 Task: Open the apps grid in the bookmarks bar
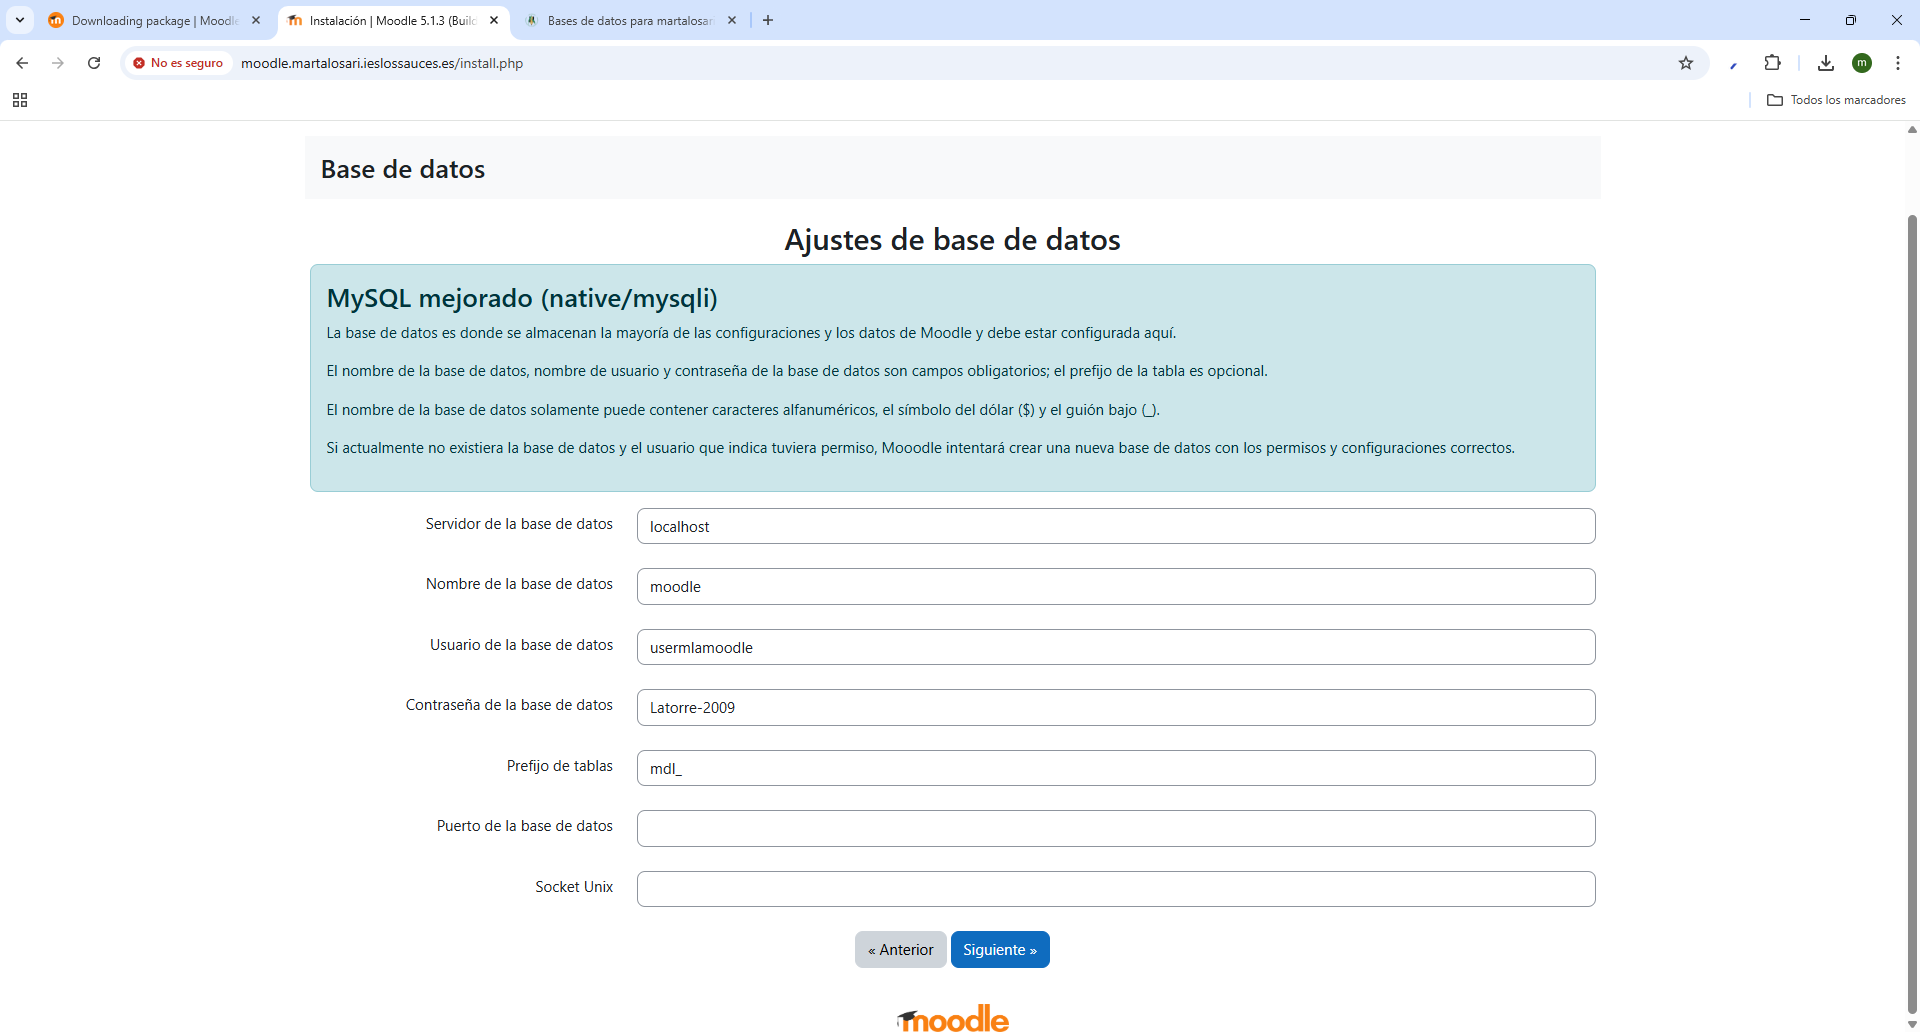click(20, 100)
